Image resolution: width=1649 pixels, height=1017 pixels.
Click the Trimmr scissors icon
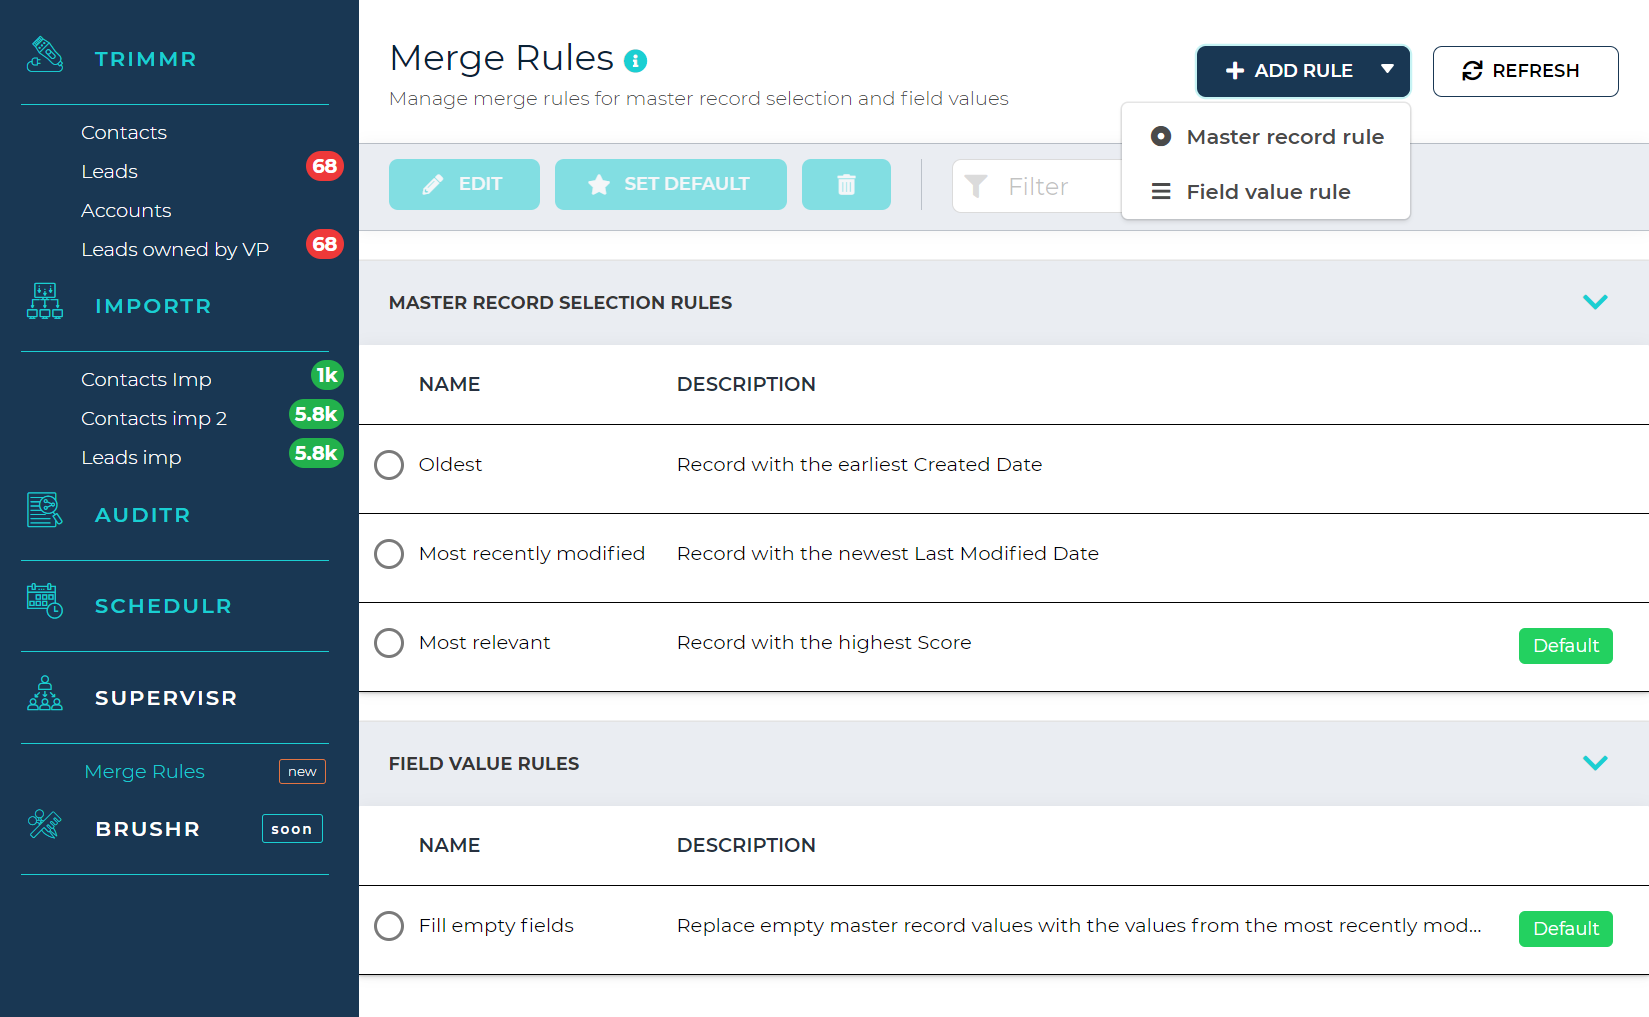coord(45,55)
